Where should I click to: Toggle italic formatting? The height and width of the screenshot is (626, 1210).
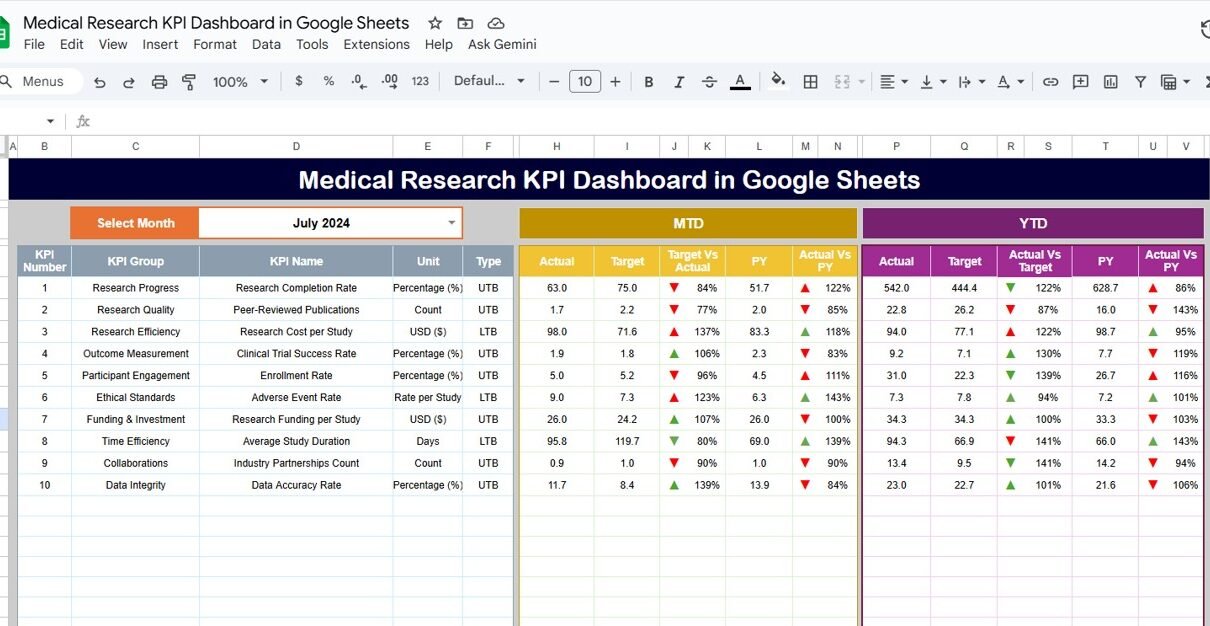(x=679, y=82)
